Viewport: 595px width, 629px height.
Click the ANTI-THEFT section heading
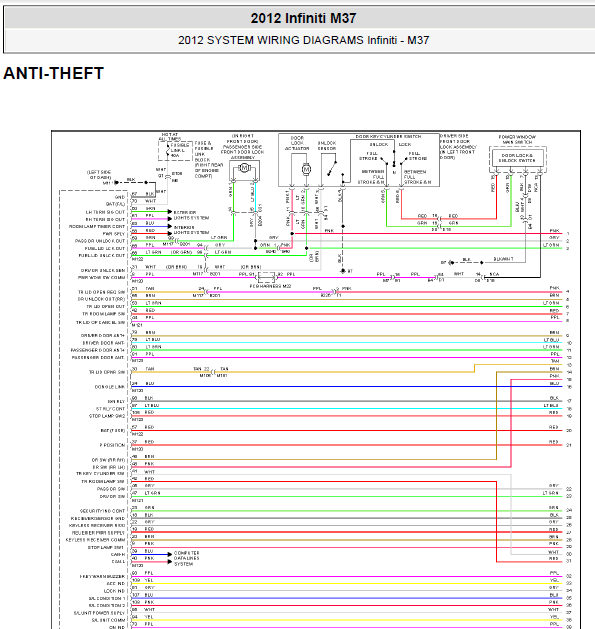(54, 73)
